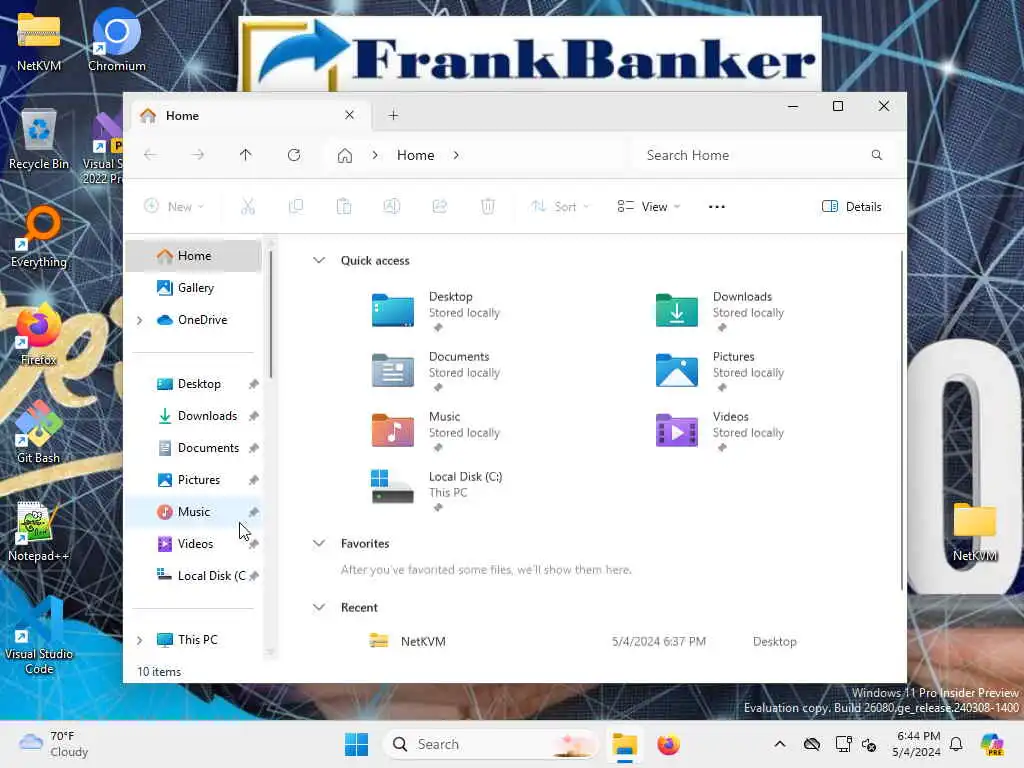Image resolution: width=1024 pixels, height=768 pixels.
Task: Open Desktop folder in Quick access
Action: [x=436, y=311]
